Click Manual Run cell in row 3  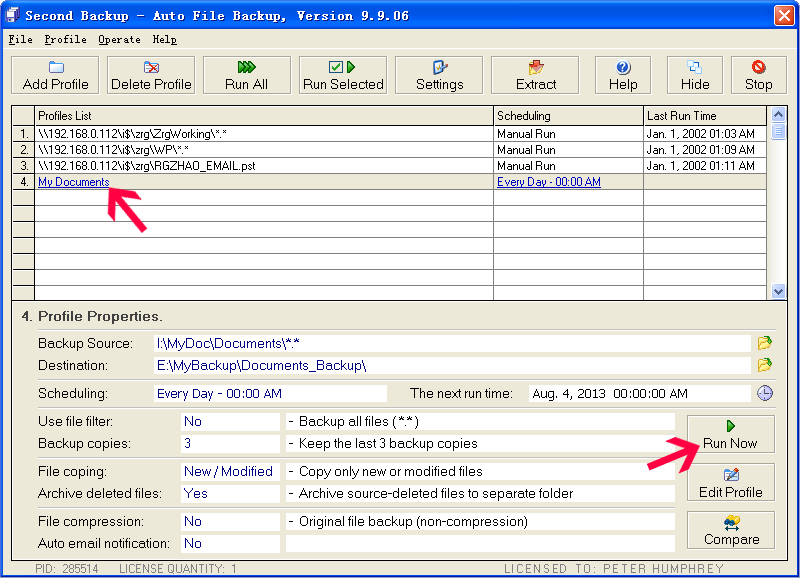tap(568, 166)
